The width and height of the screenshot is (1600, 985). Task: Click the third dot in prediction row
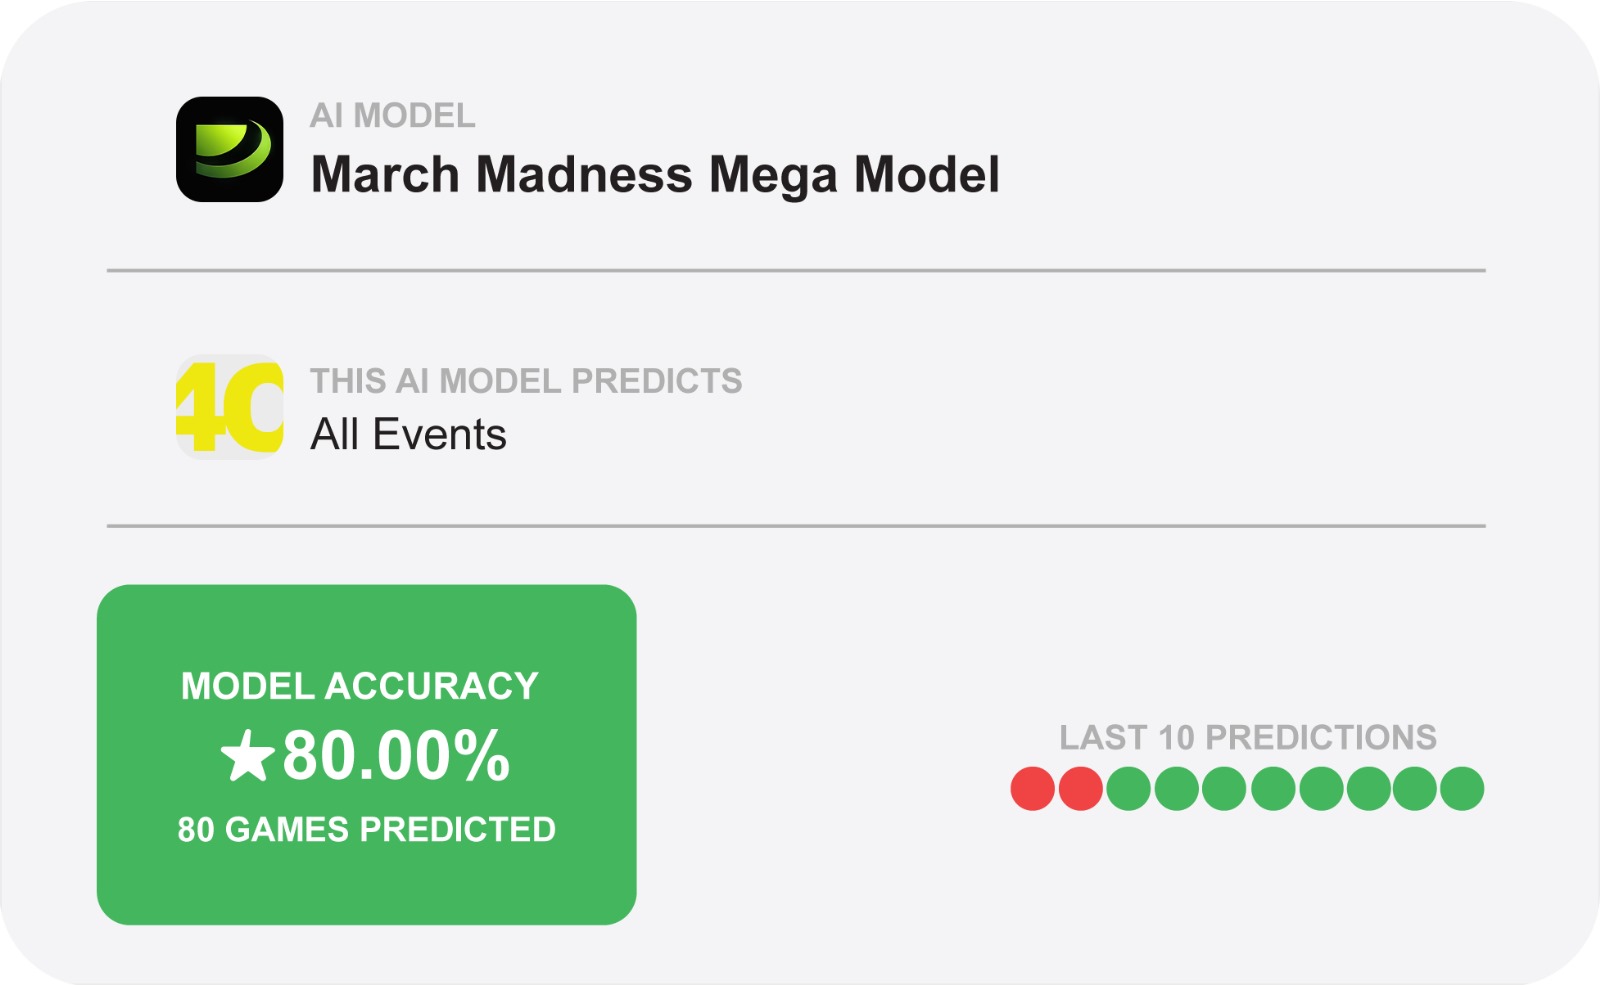click(1129, 789)
